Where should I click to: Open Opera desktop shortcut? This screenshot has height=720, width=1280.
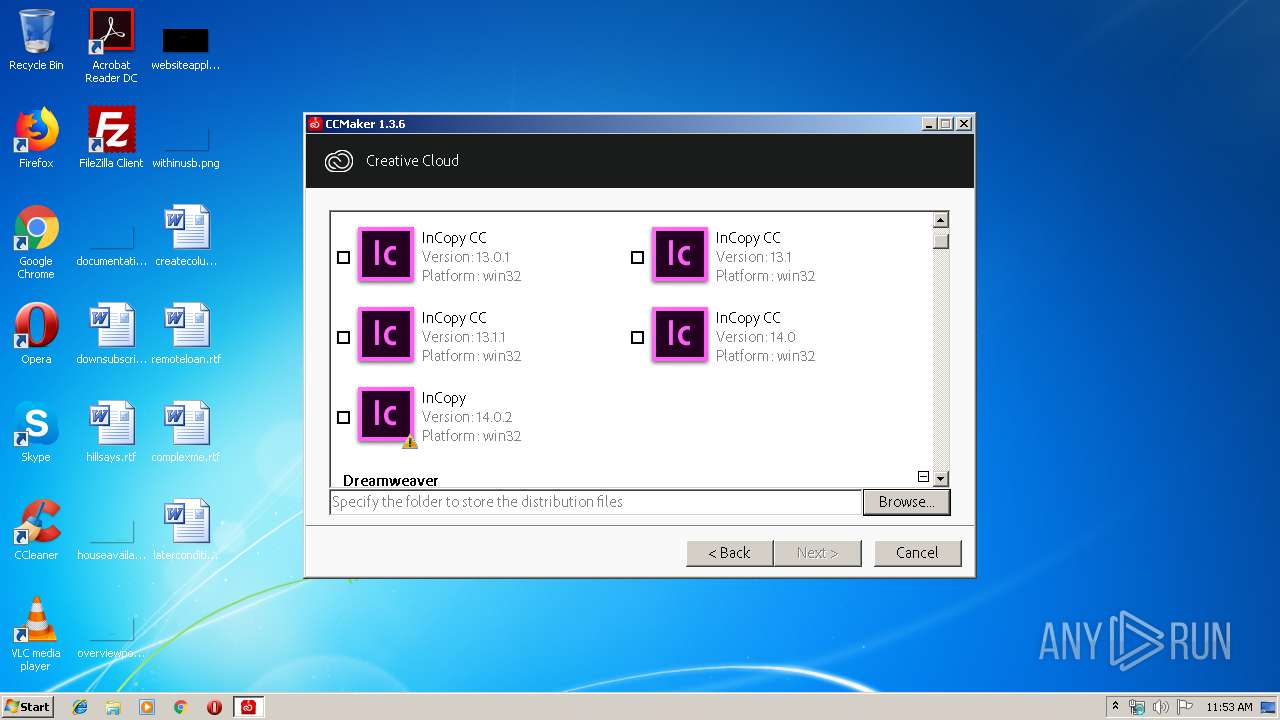[x=36, y=334]
